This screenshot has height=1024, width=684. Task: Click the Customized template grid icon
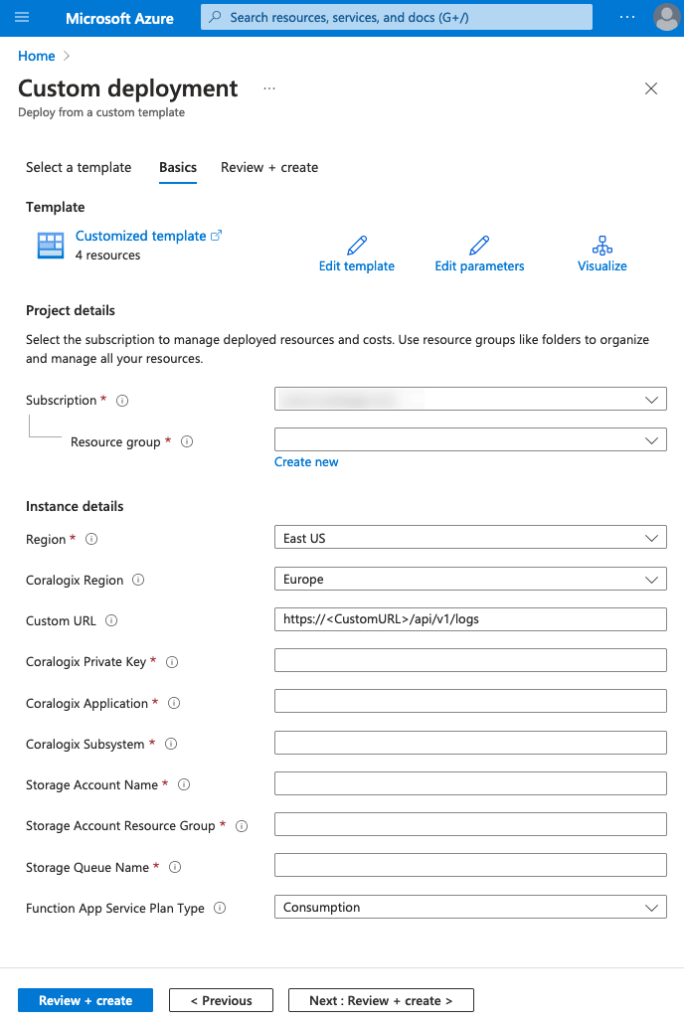click(50, 246)
